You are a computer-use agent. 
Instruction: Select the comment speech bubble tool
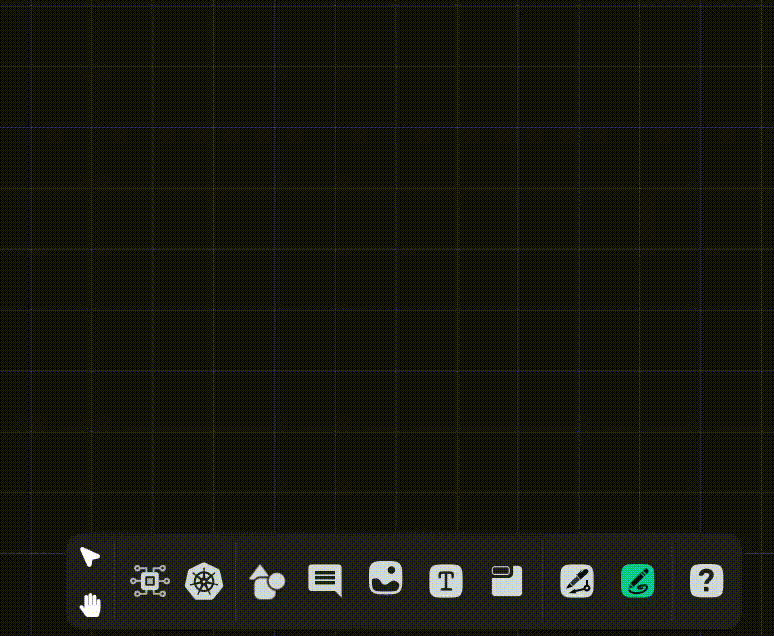coord(325,580)
